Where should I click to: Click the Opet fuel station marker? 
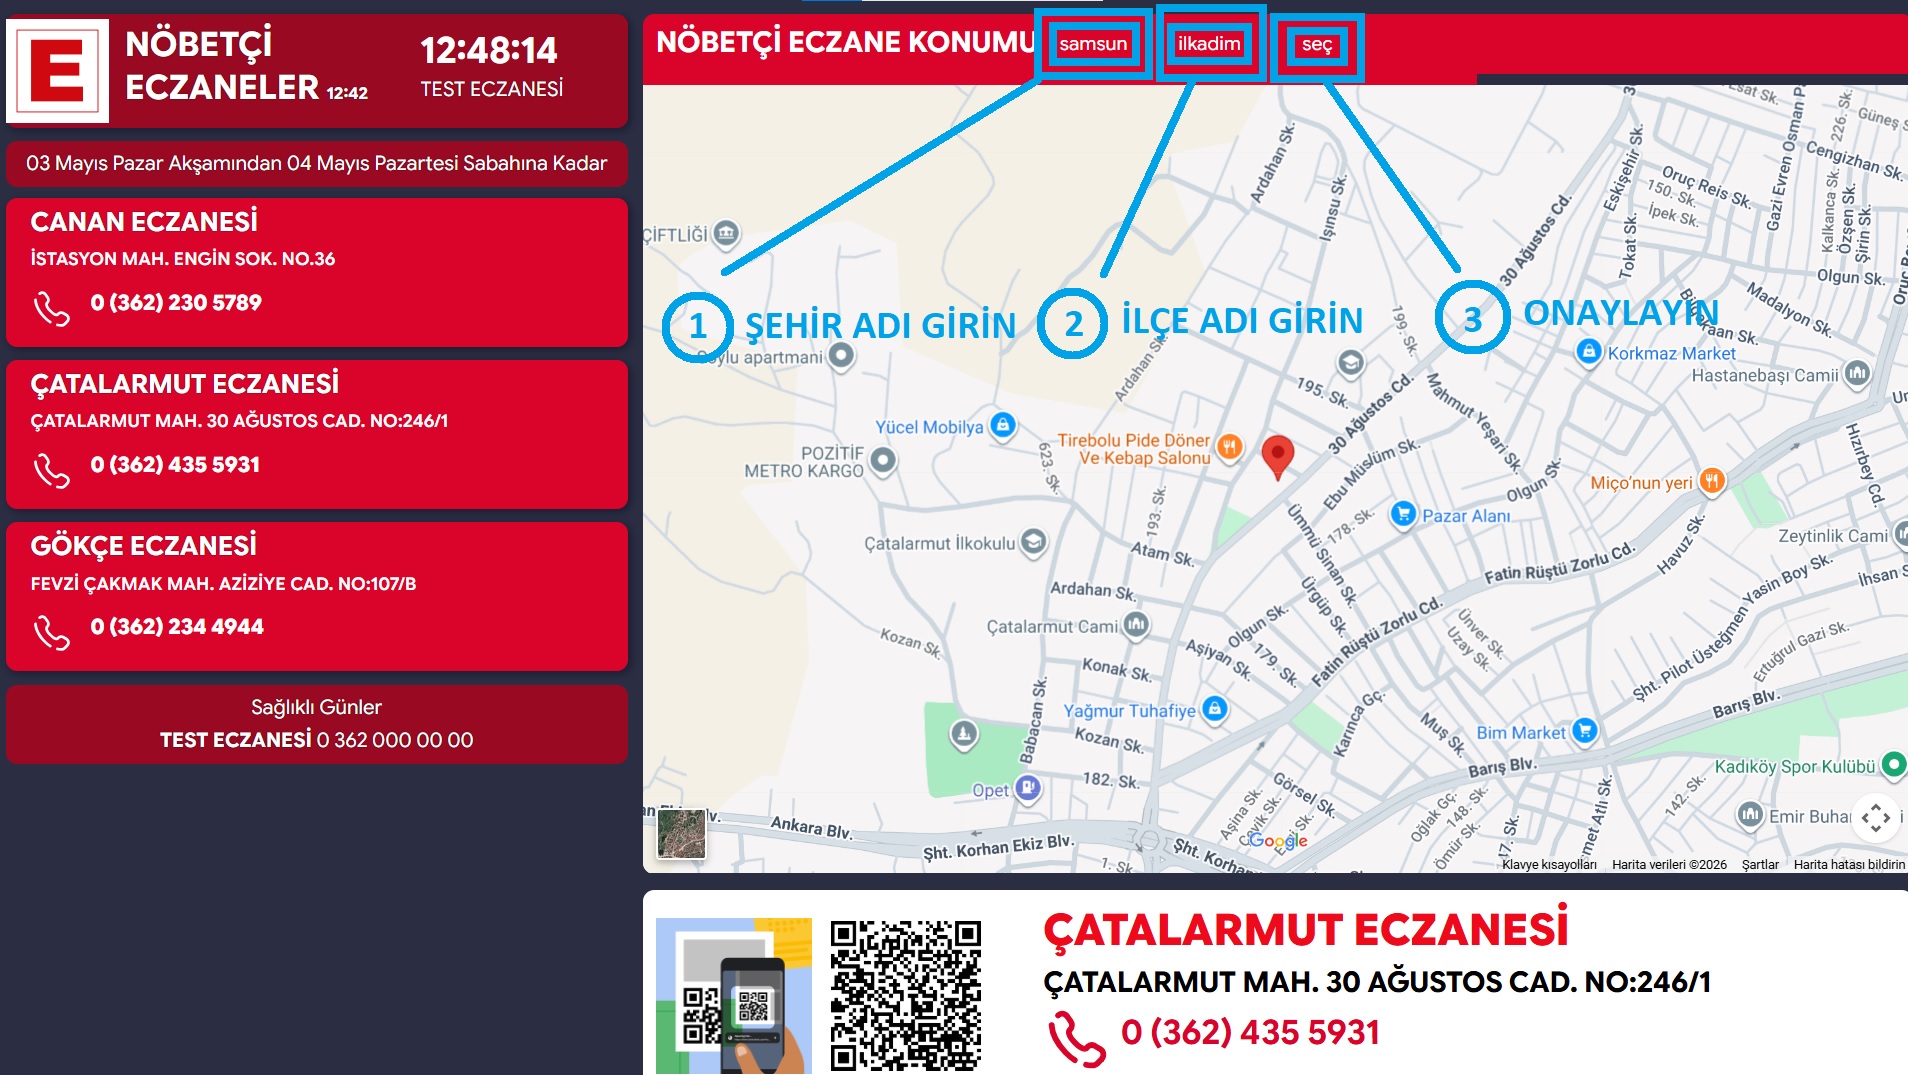[x=1028, y=788]
